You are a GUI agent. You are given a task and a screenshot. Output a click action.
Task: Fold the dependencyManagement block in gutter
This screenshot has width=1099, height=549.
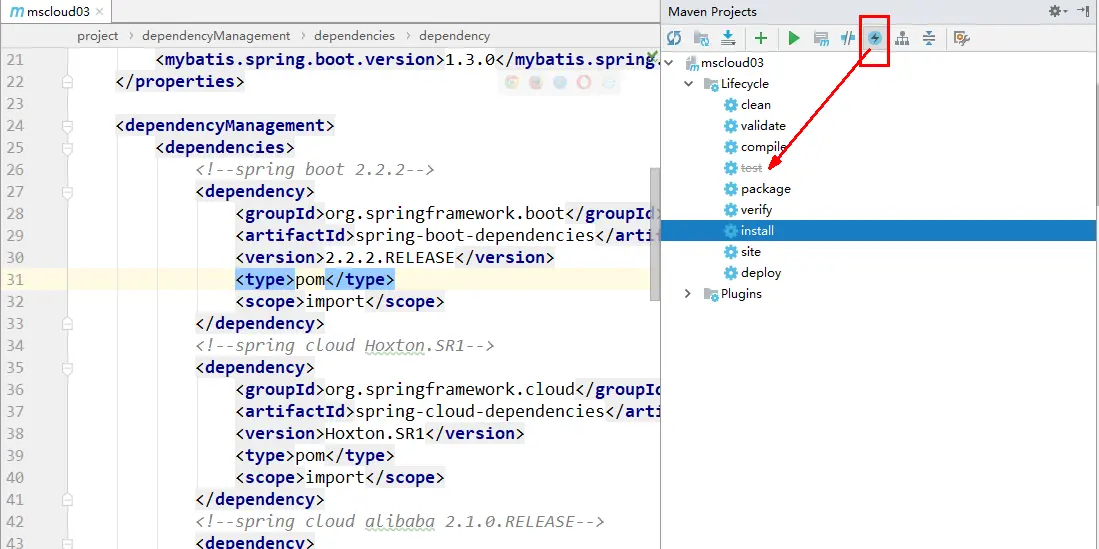[67, 126]
